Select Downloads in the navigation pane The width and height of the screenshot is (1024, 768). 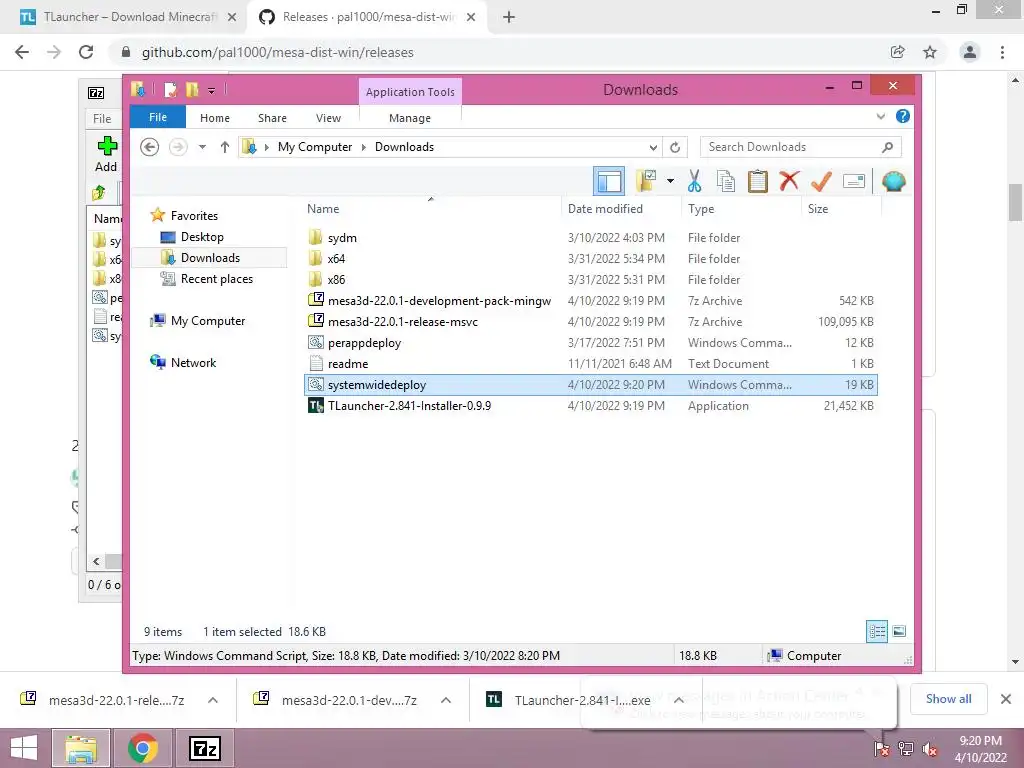tap(210, 257)
